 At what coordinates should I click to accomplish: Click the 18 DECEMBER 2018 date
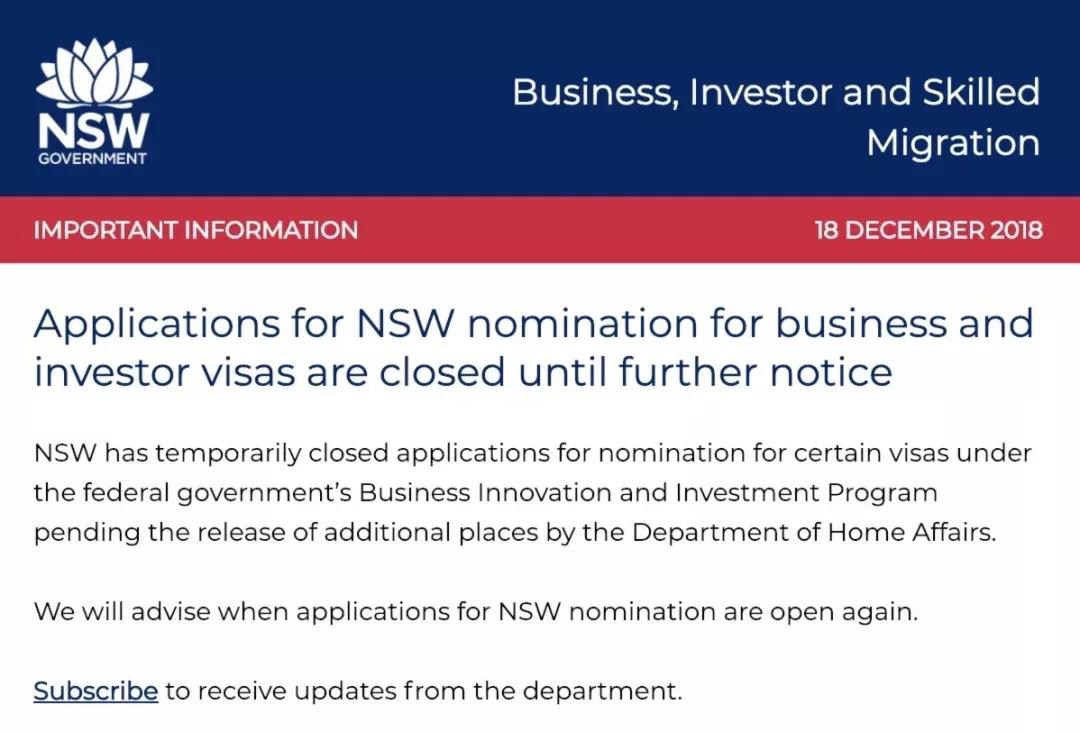click(x=928, y=230)
